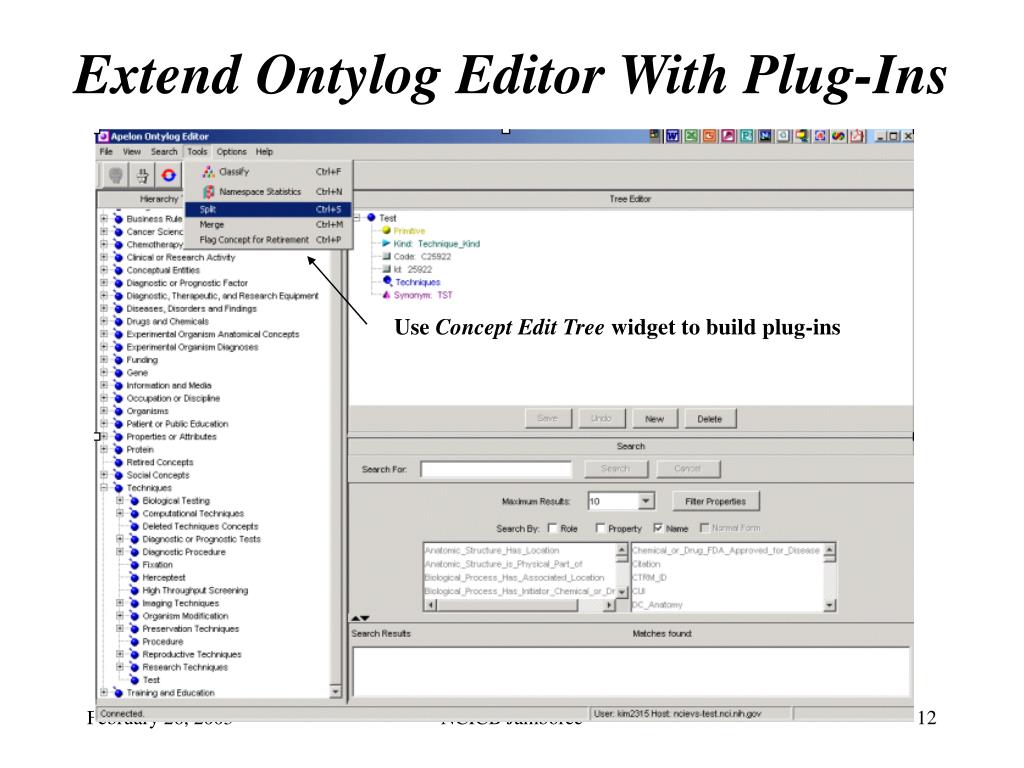Launch Word from the Office shortcut bar
Viewport: 1024px width, 768px height.
point(672,136)
